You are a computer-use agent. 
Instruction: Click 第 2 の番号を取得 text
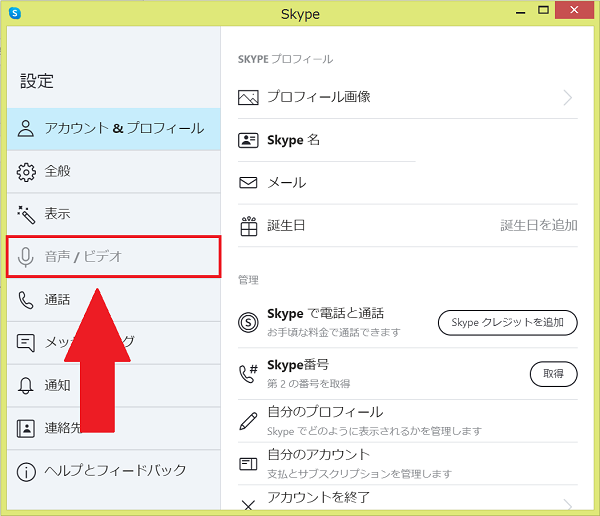tap(309, 384)
